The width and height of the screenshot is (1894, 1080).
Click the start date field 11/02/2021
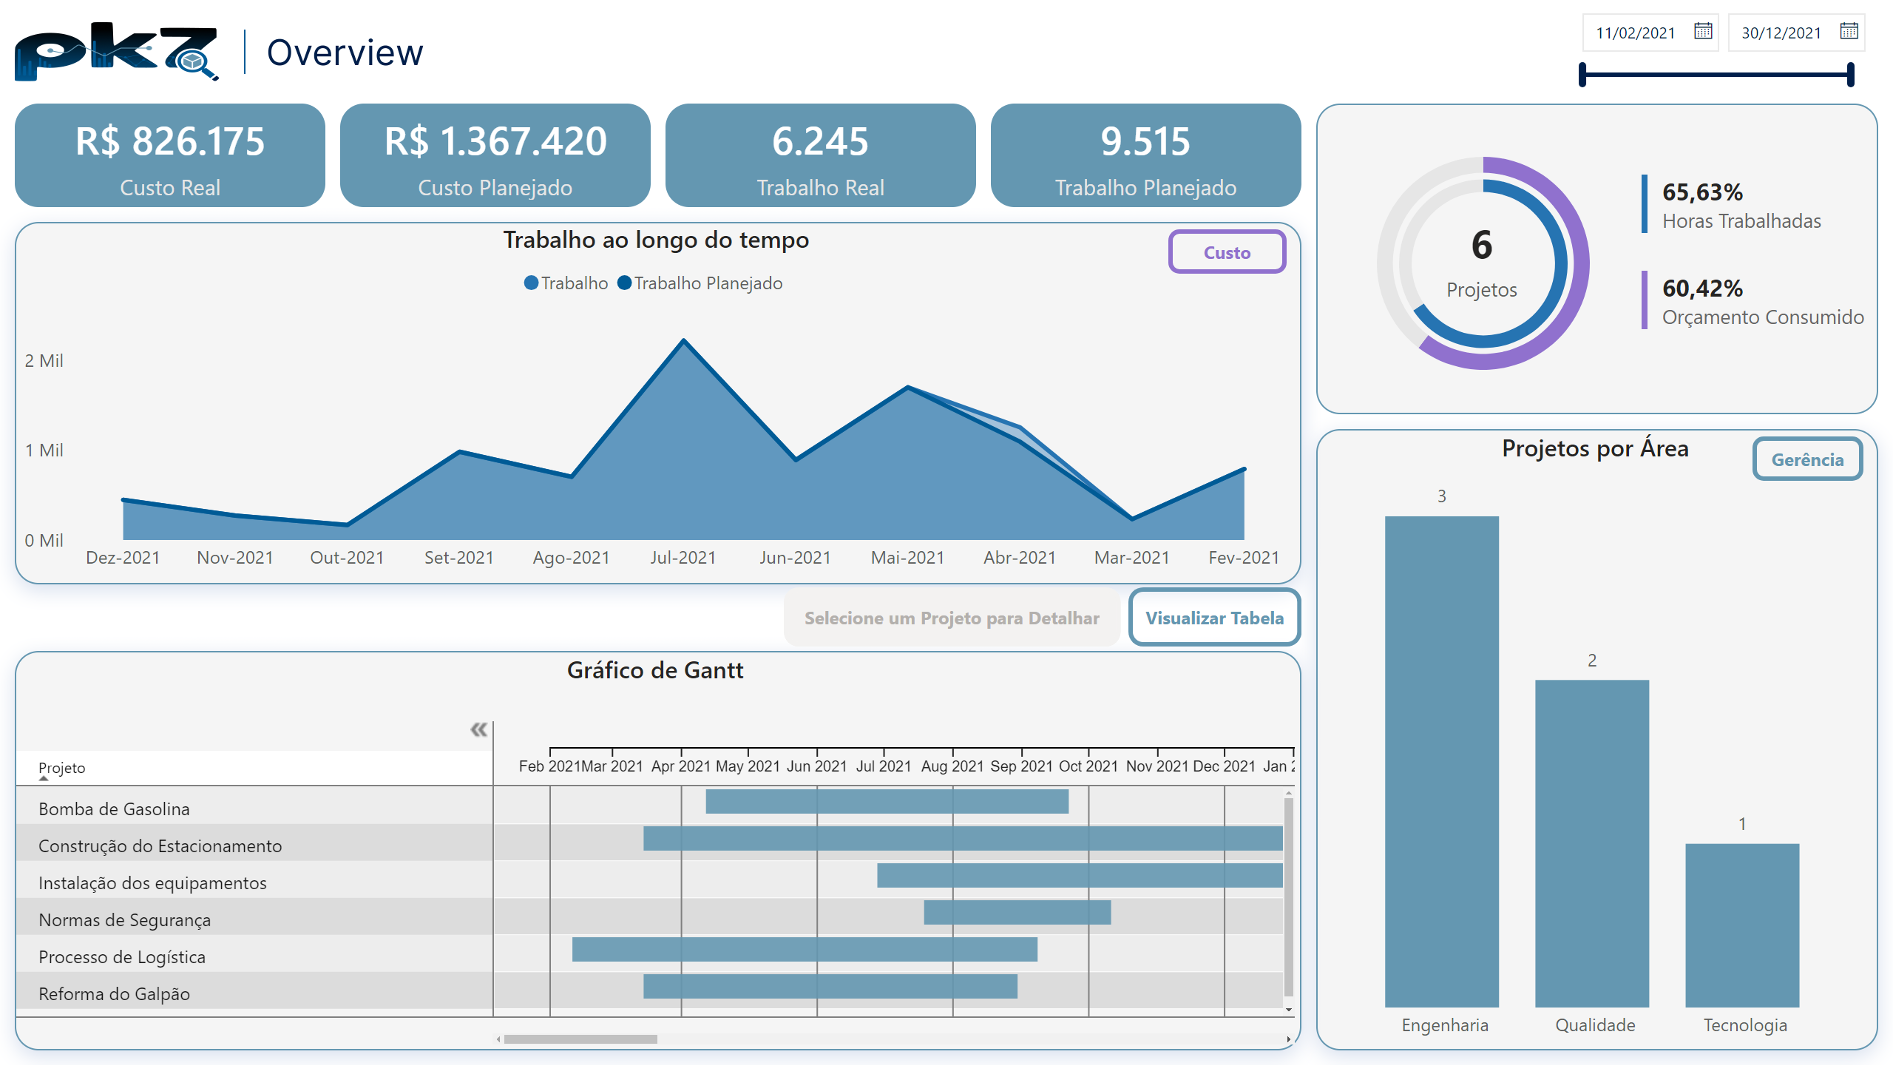(1635, 33)
